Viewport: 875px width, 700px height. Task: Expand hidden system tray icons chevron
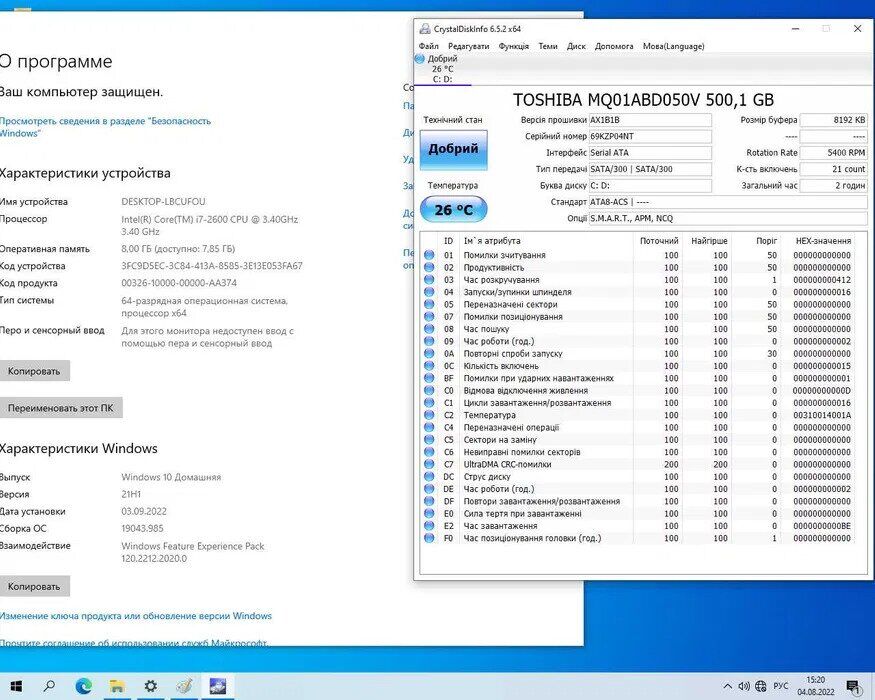point(728,686)
